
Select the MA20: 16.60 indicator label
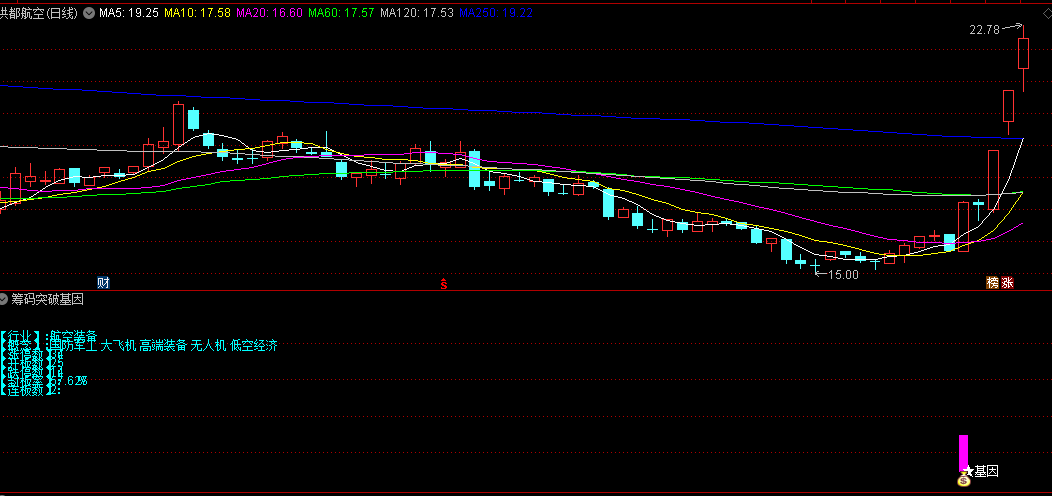point(269,12)
